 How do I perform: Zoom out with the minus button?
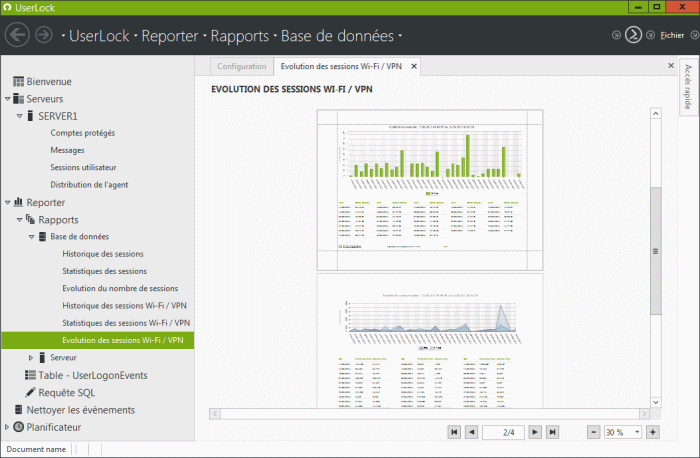pyautogui.click(x=593, y=432)
